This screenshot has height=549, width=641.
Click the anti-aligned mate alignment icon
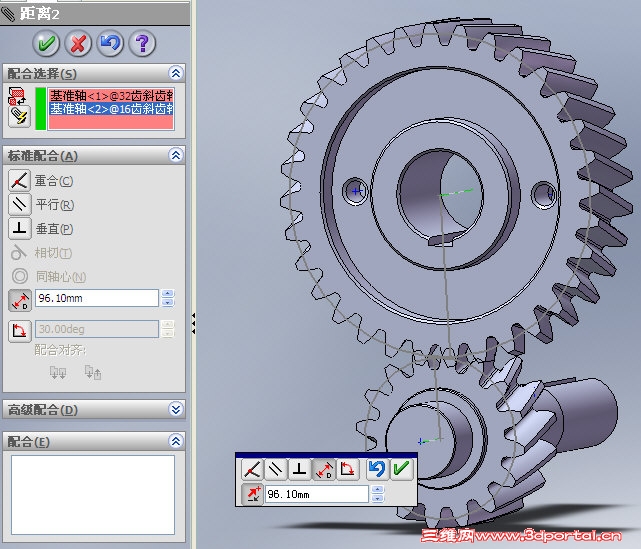tap(93, 372)
